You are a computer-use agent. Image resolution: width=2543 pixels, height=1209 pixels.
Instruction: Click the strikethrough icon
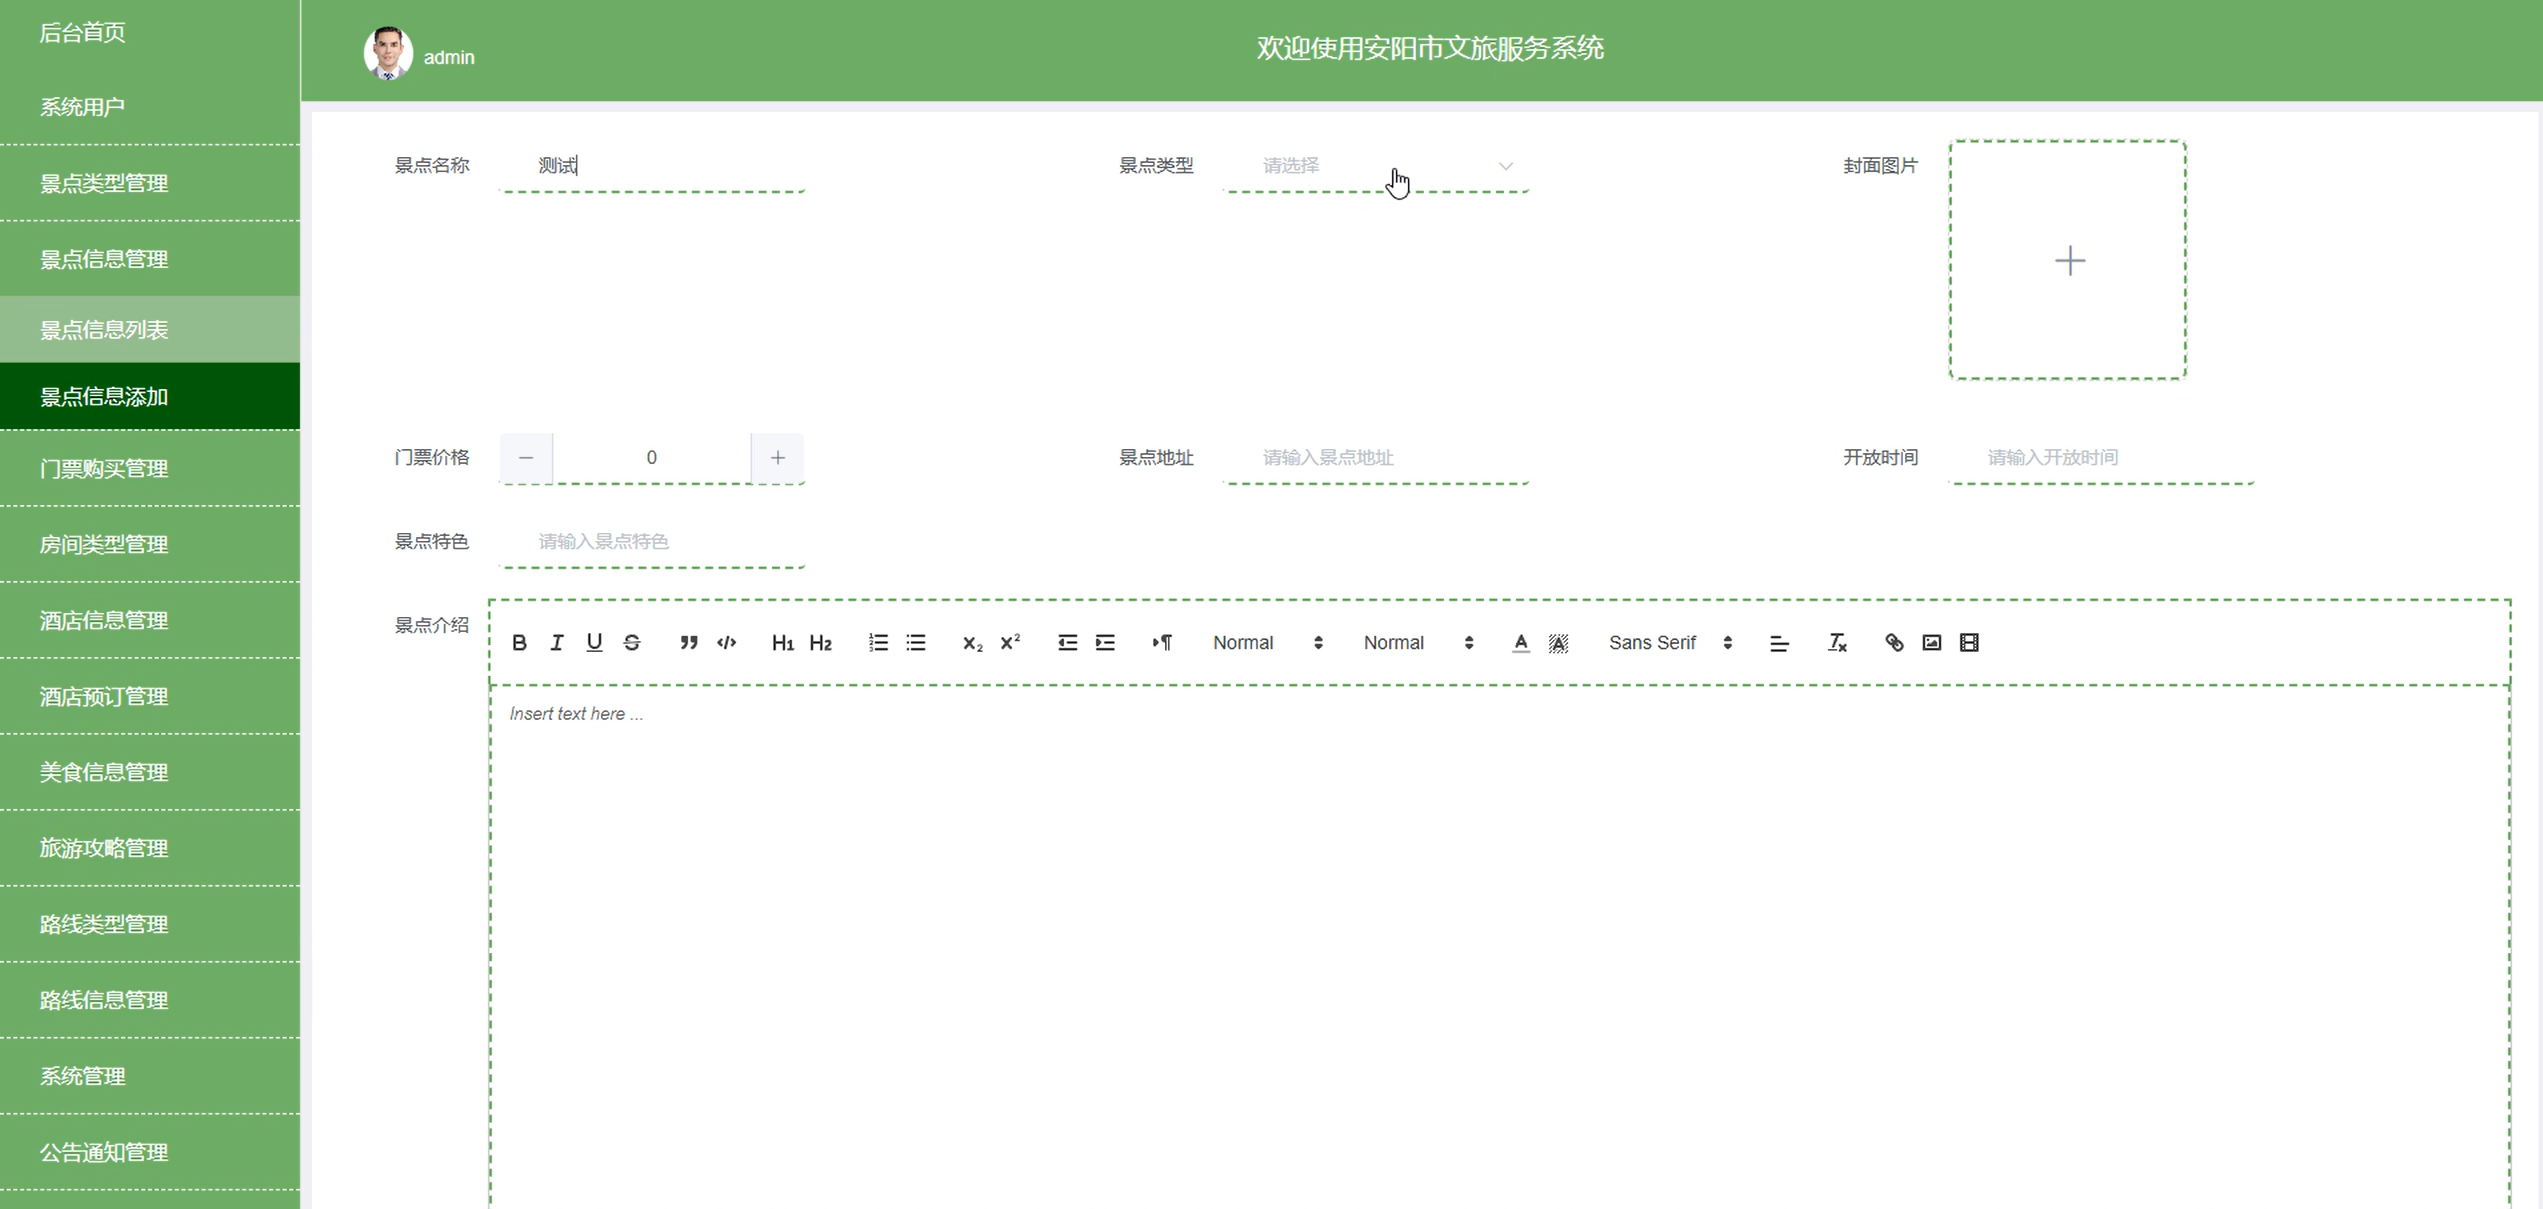pyautogui.click(x=632, y=643)
